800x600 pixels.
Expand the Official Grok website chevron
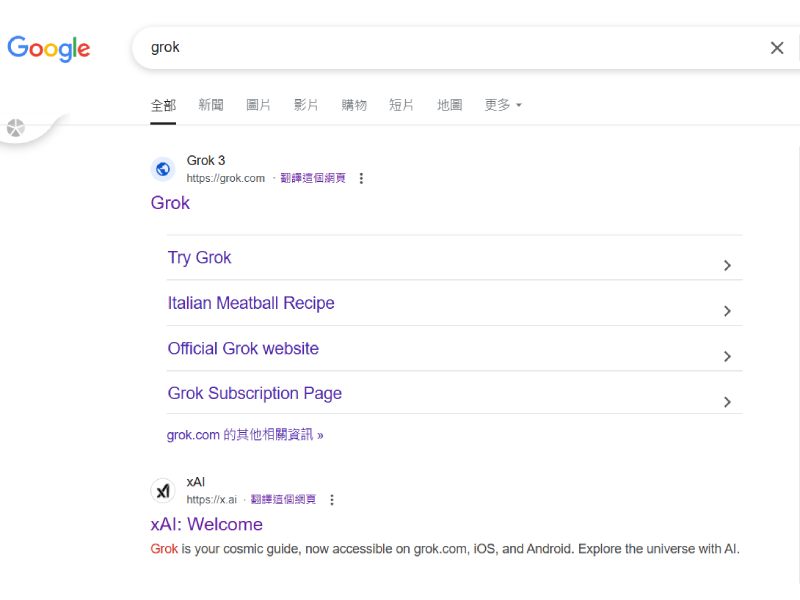click(728, 356)
